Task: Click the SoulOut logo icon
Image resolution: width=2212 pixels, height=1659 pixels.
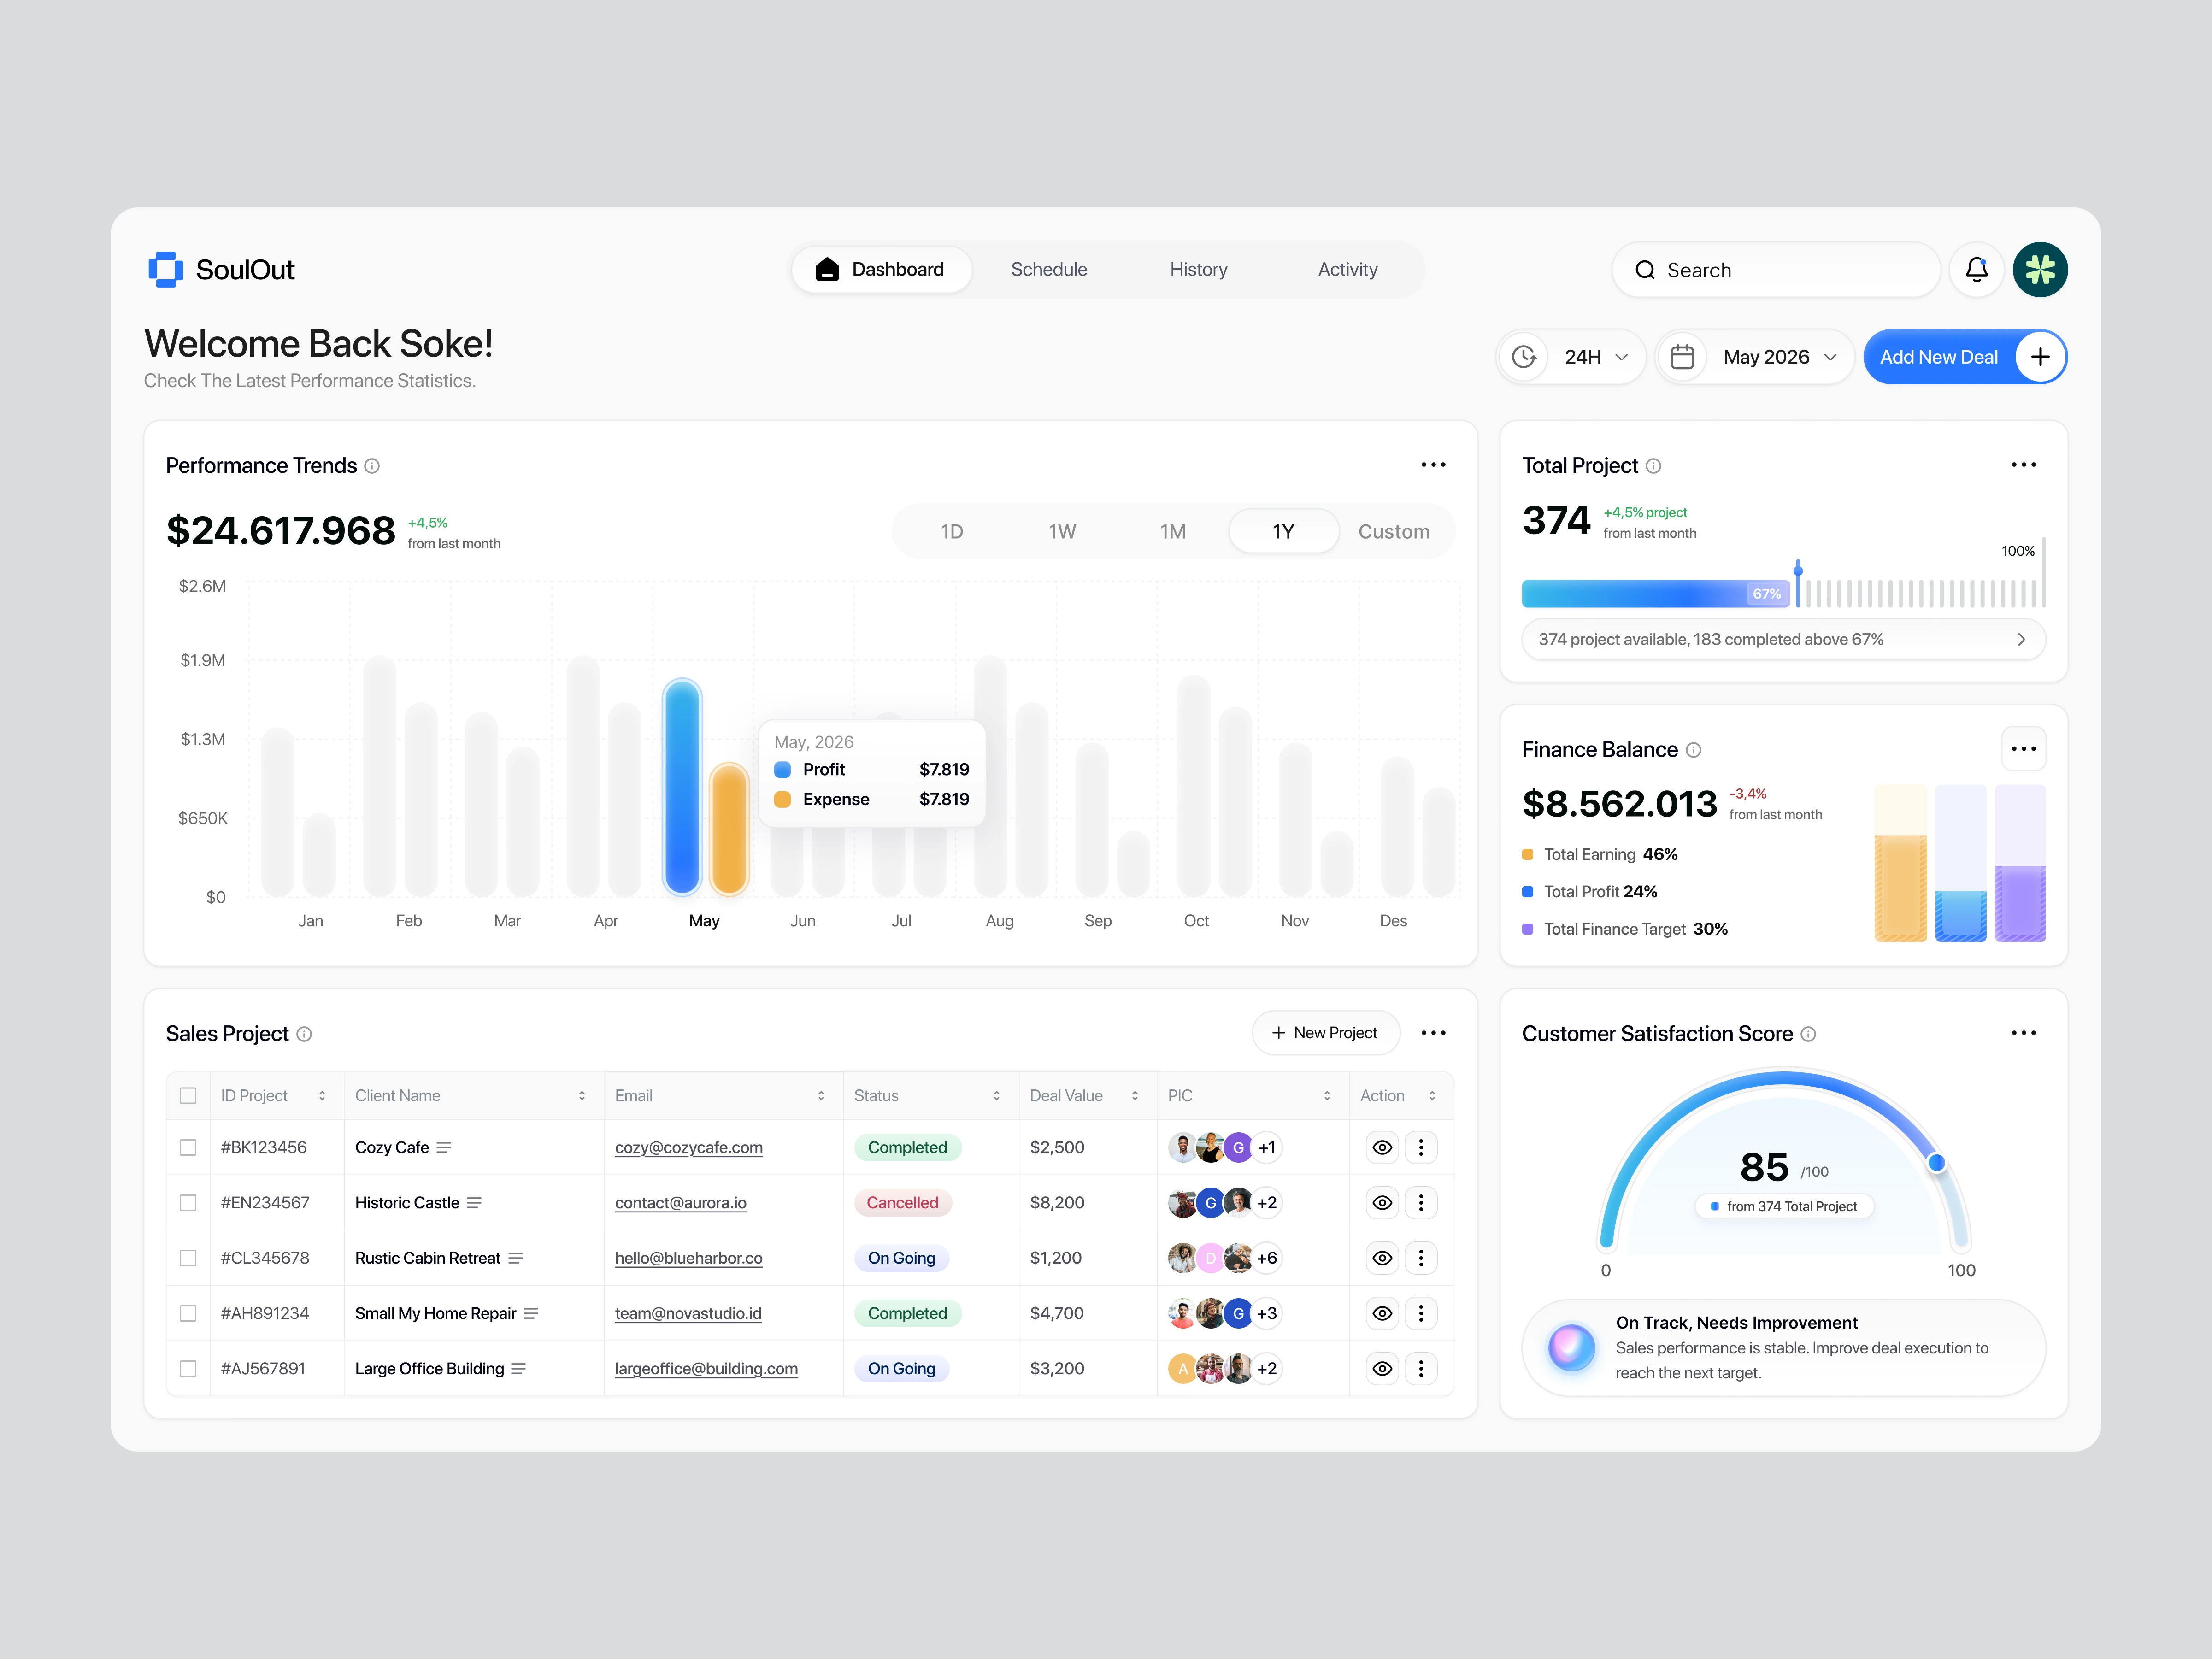Action: (165, 270)
